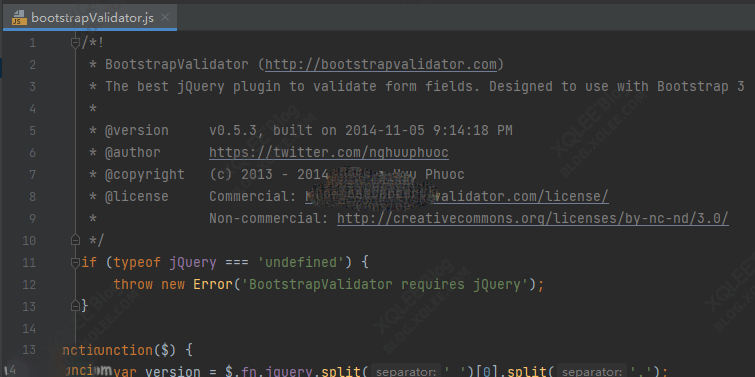Collapse the comment block at line 1
755x377 pixels.
pos(75,43)
